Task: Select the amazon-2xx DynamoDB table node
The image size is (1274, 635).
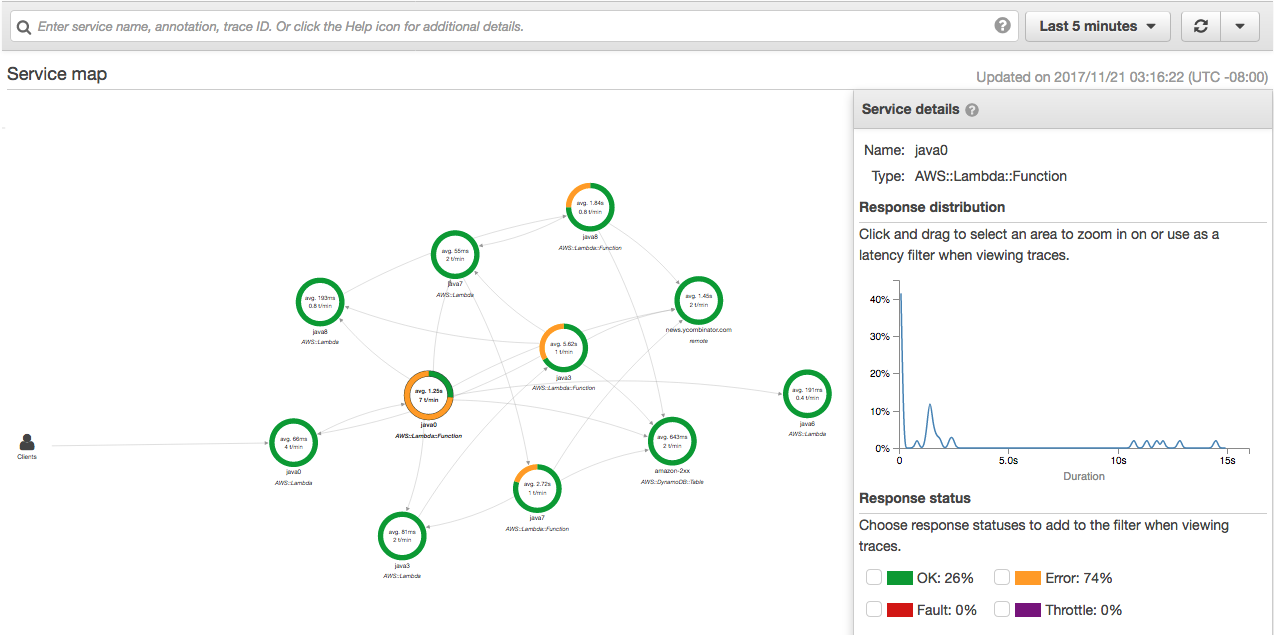Action: [x=672, y=441]
